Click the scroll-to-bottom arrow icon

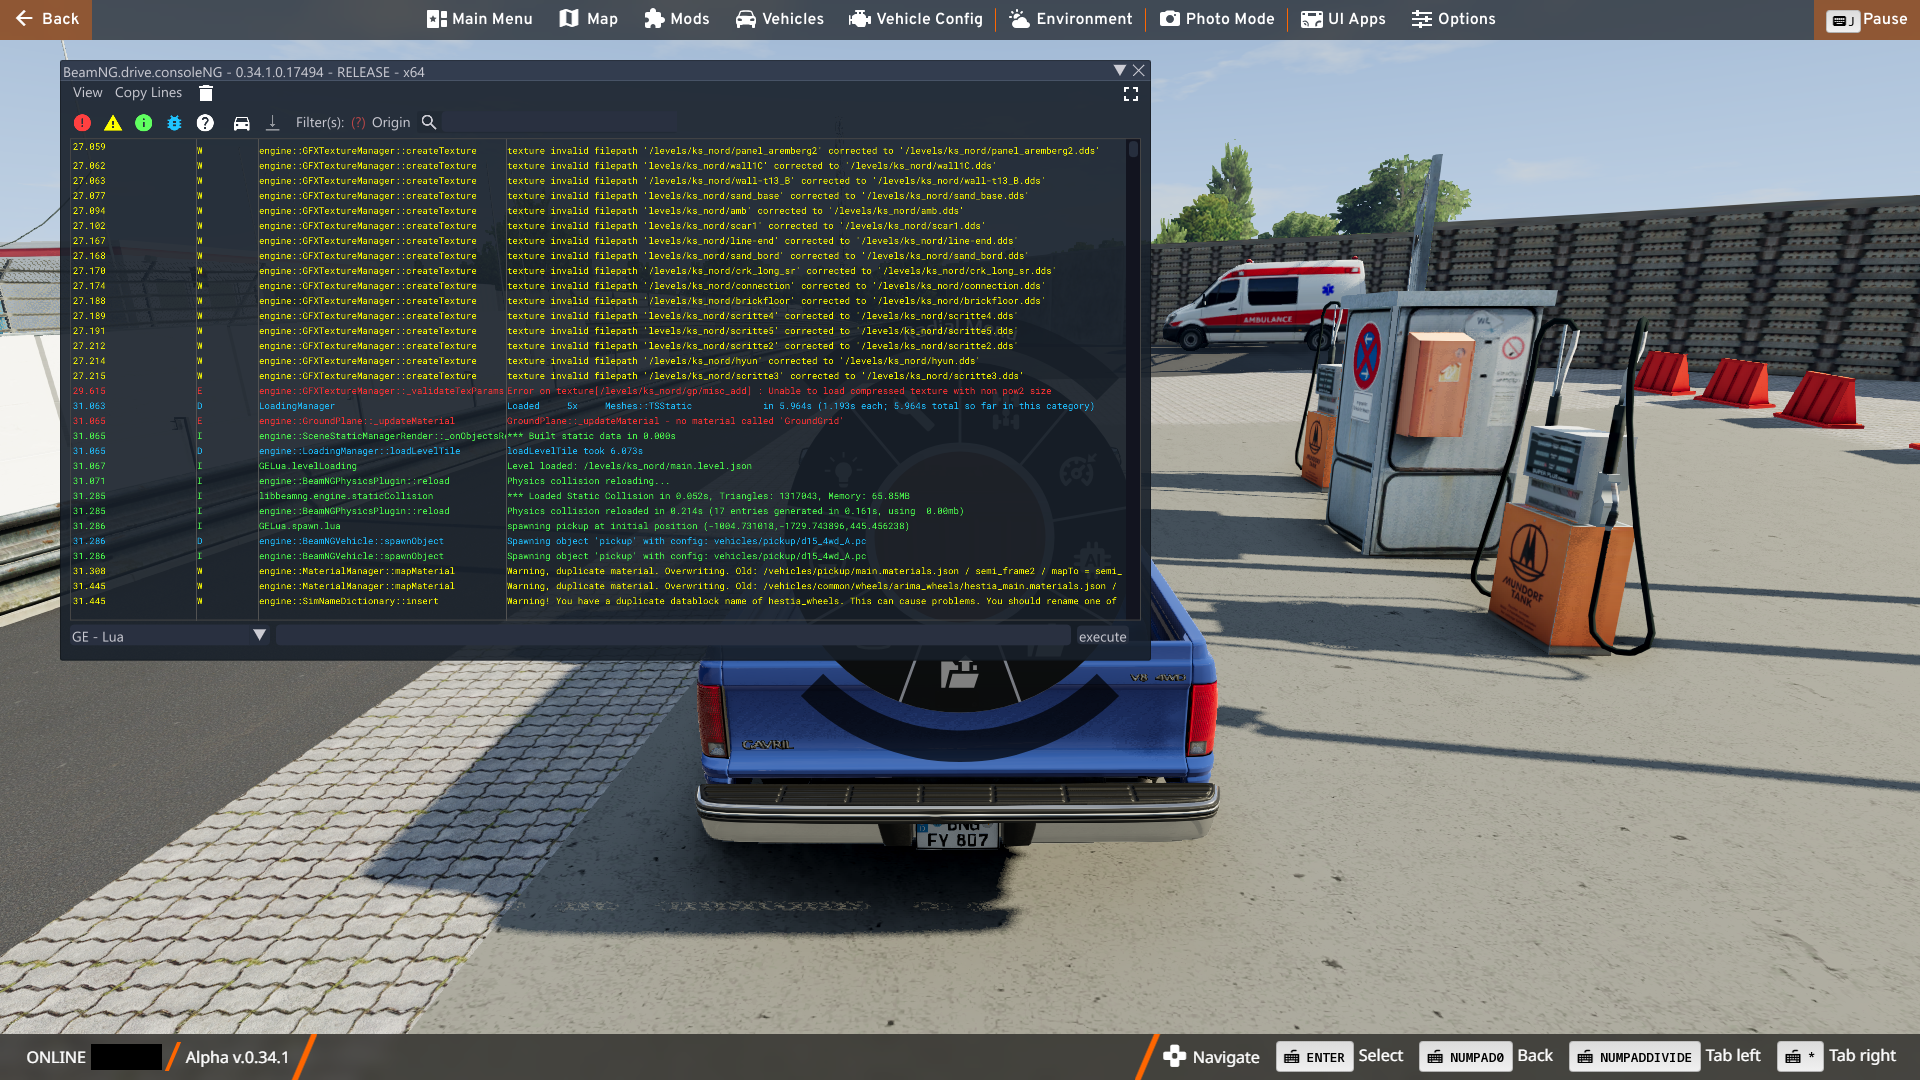(x=272, y=123)
